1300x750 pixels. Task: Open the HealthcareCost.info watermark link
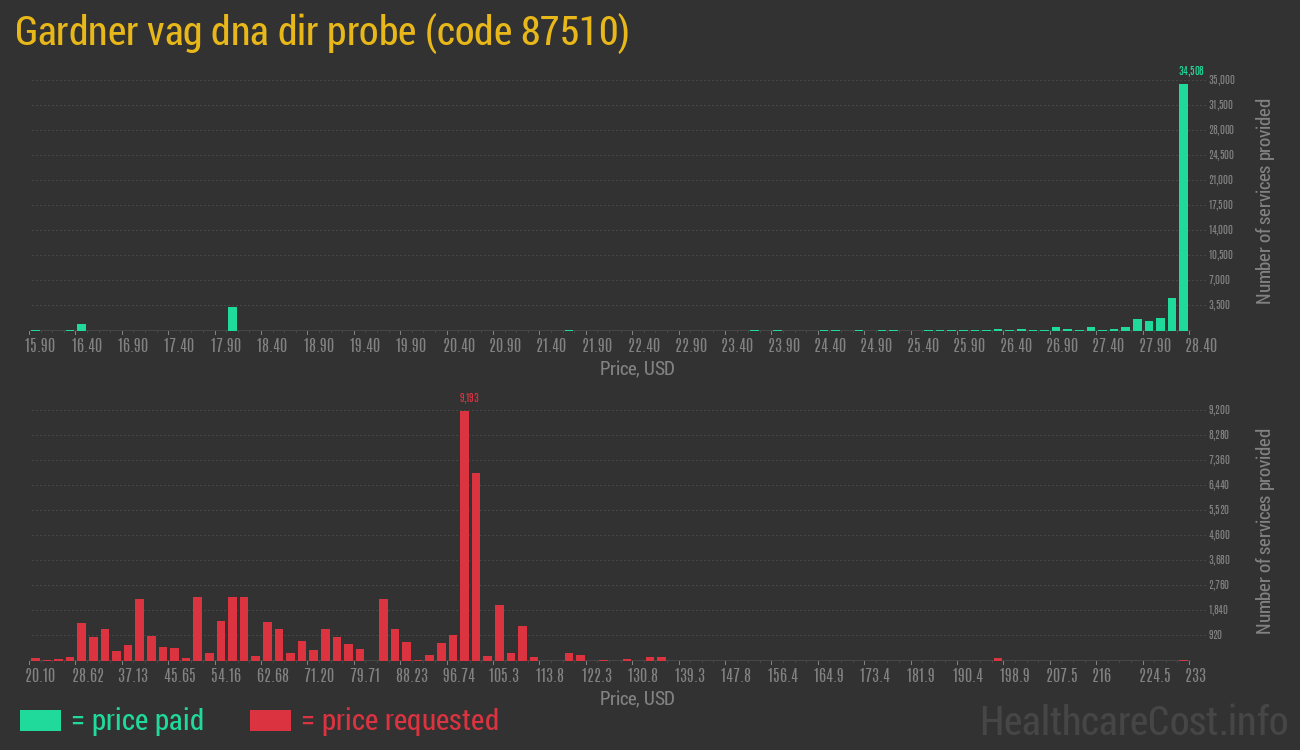point(1134,720)
